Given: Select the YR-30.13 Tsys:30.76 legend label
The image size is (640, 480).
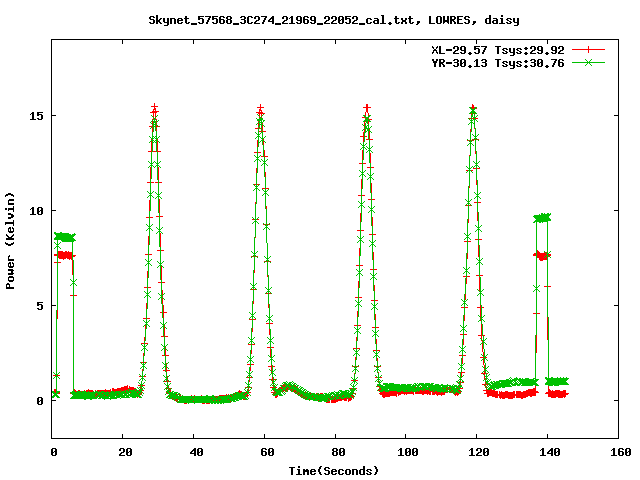Looking at the screenshot, I should [498, 63].
